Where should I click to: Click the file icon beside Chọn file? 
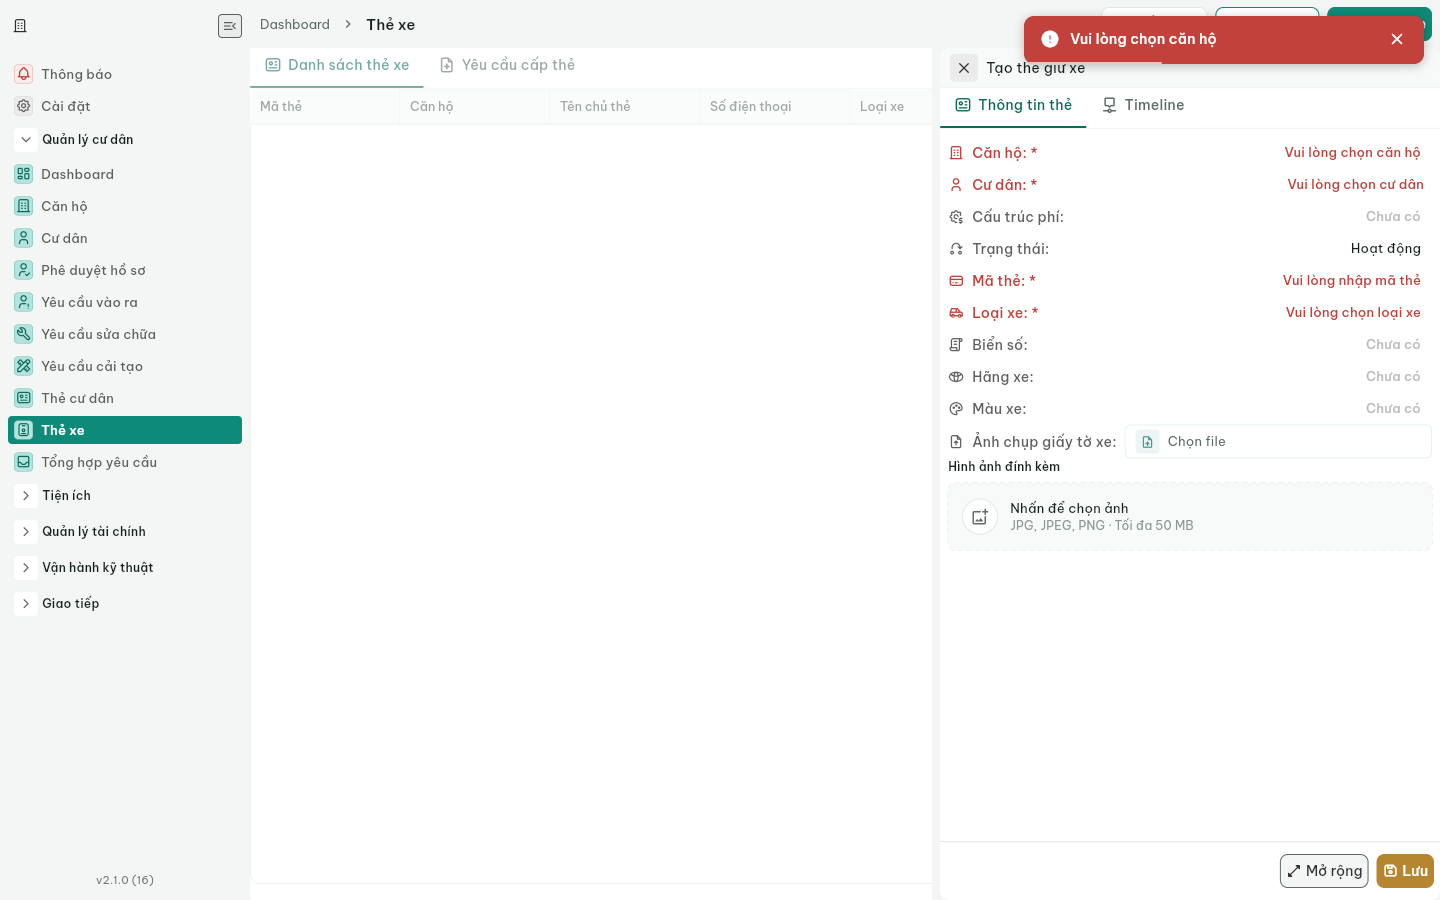(x=1147, y=442)
